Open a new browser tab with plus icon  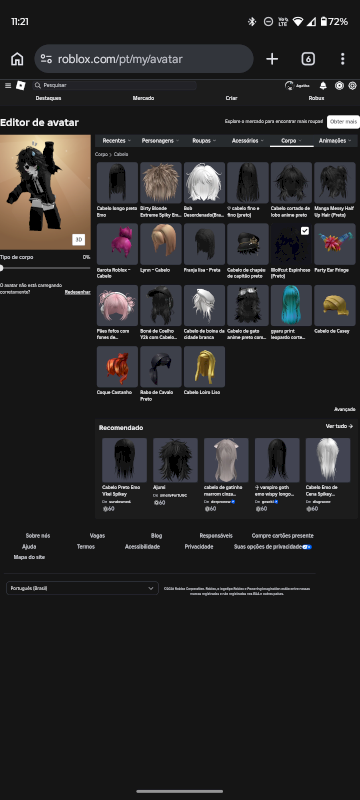tap(272, 59)
